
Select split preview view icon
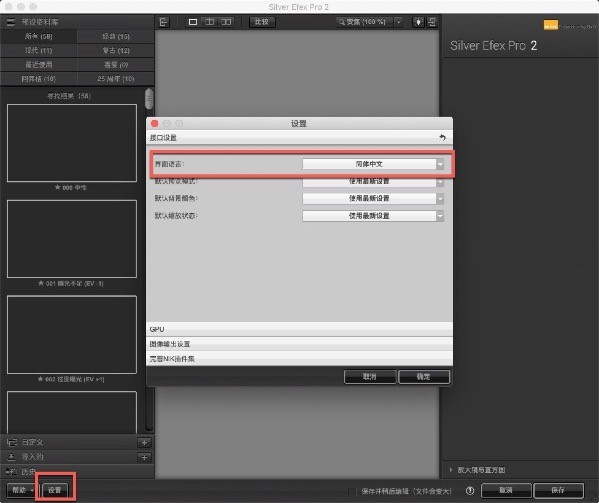tap(210, 22)
